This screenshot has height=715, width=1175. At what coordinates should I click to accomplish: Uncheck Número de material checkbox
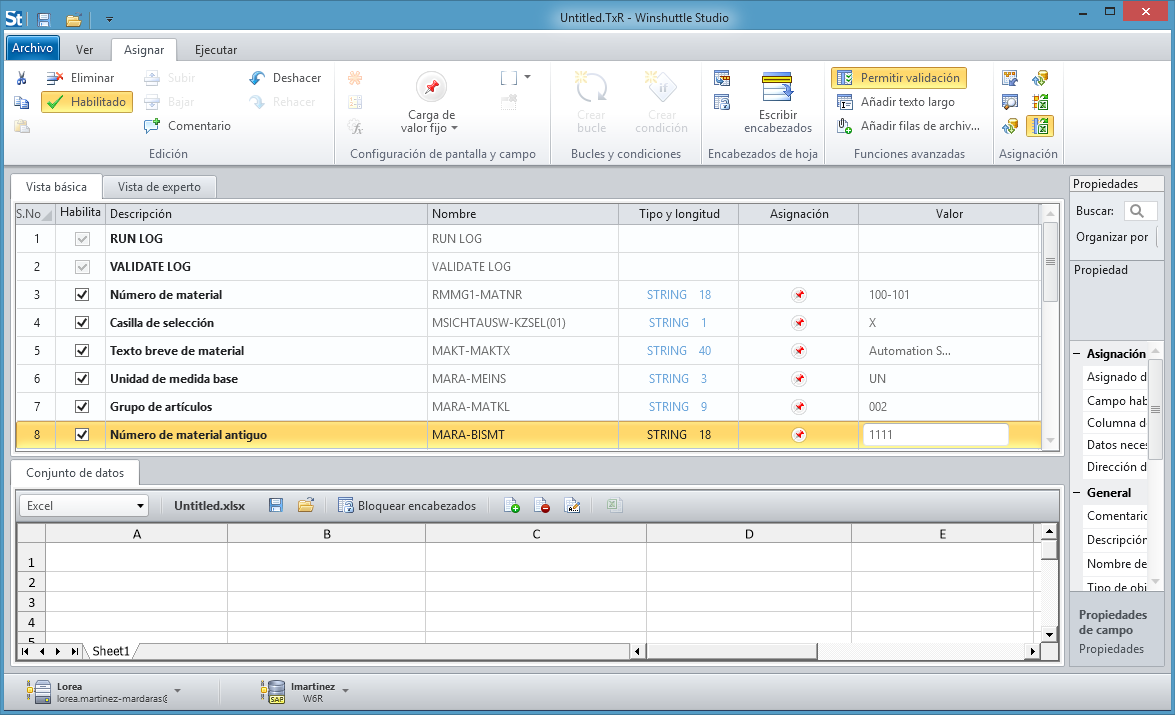tap(82, 295)
